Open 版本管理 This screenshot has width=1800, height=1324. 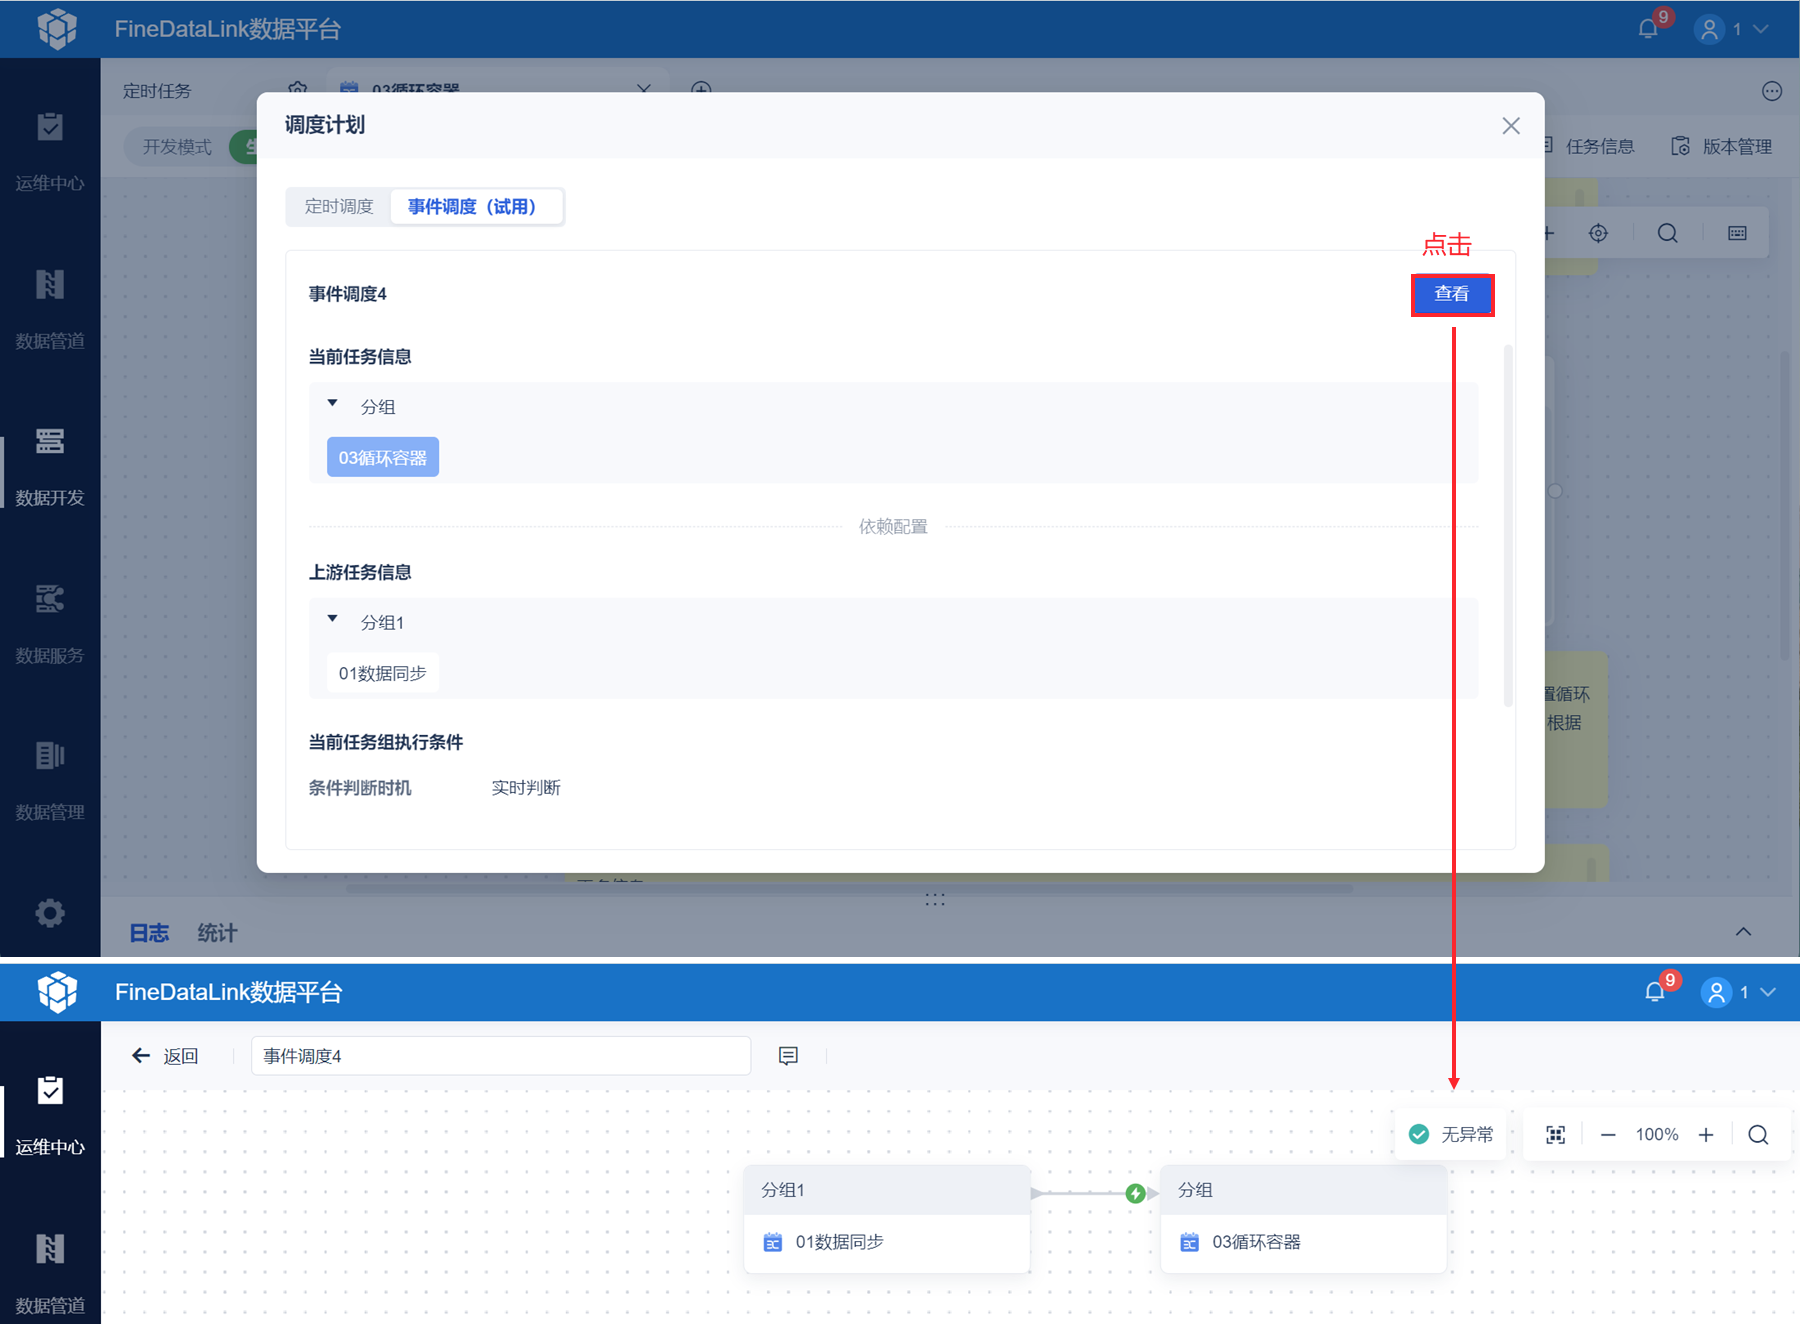(x=1722, y=146)
